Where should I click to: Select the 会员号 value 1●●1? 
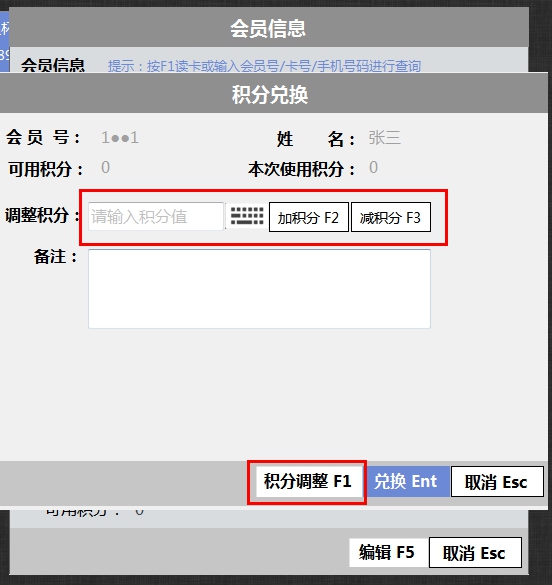pos(120,138)
